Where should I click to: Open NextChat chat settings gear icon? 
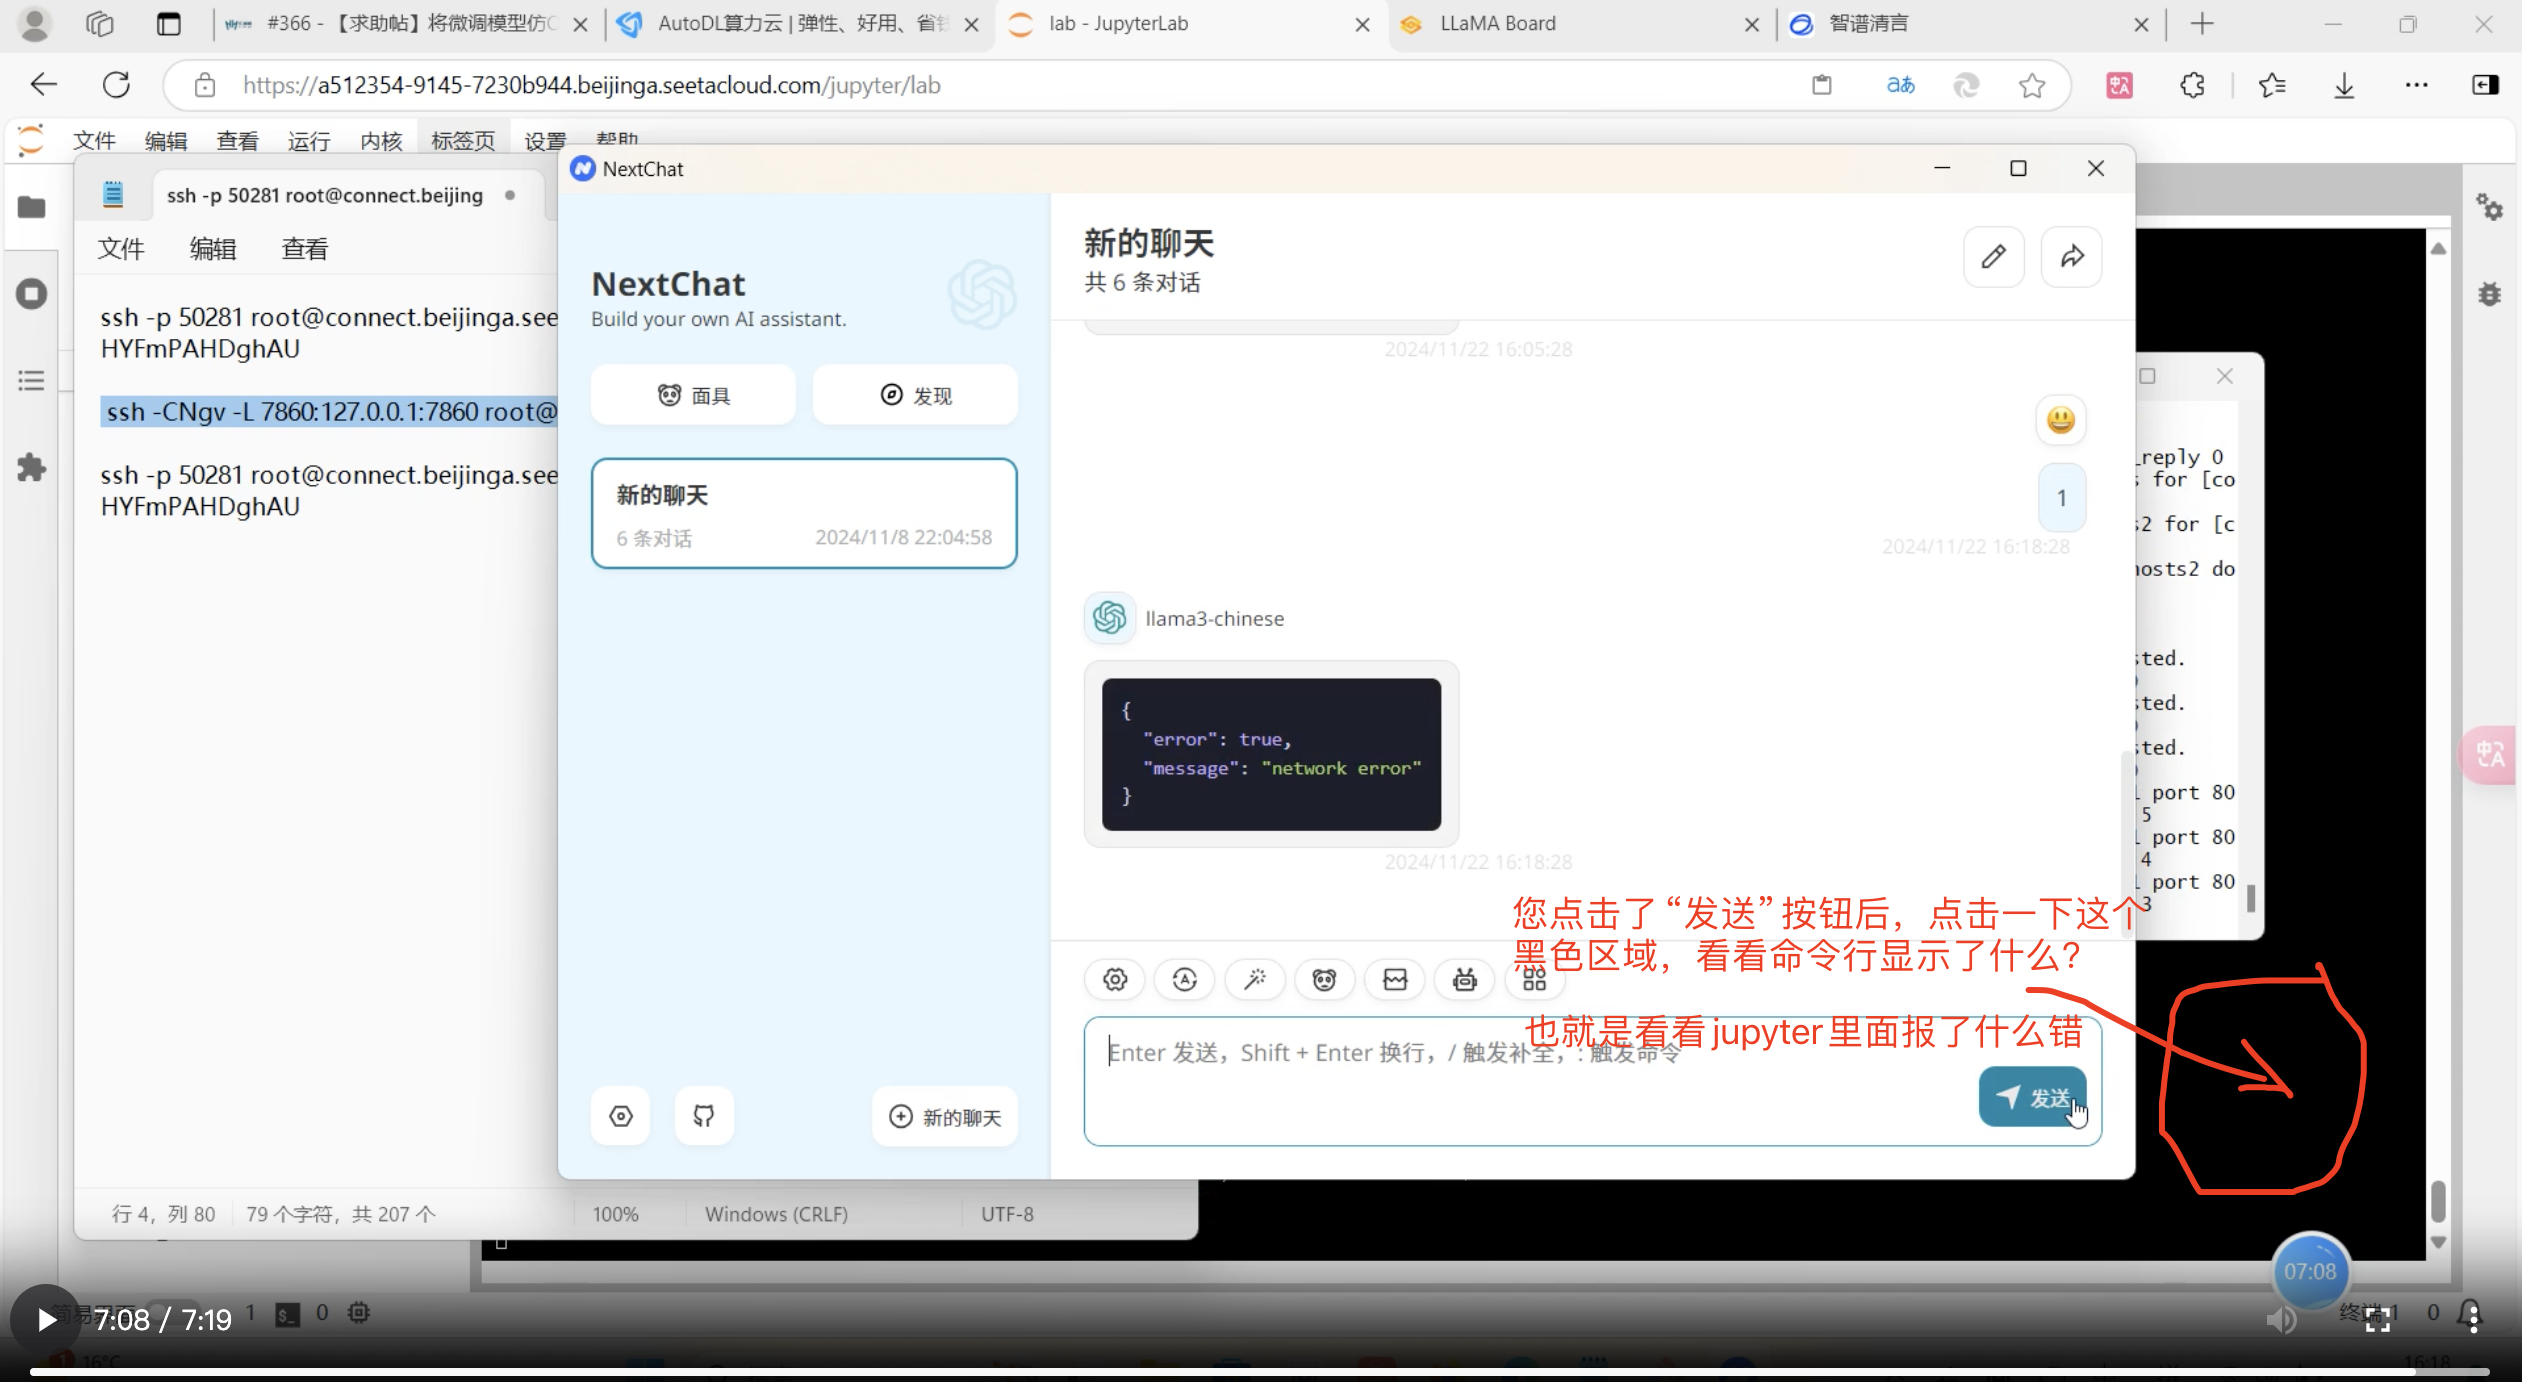click(x=1115, y=979)
